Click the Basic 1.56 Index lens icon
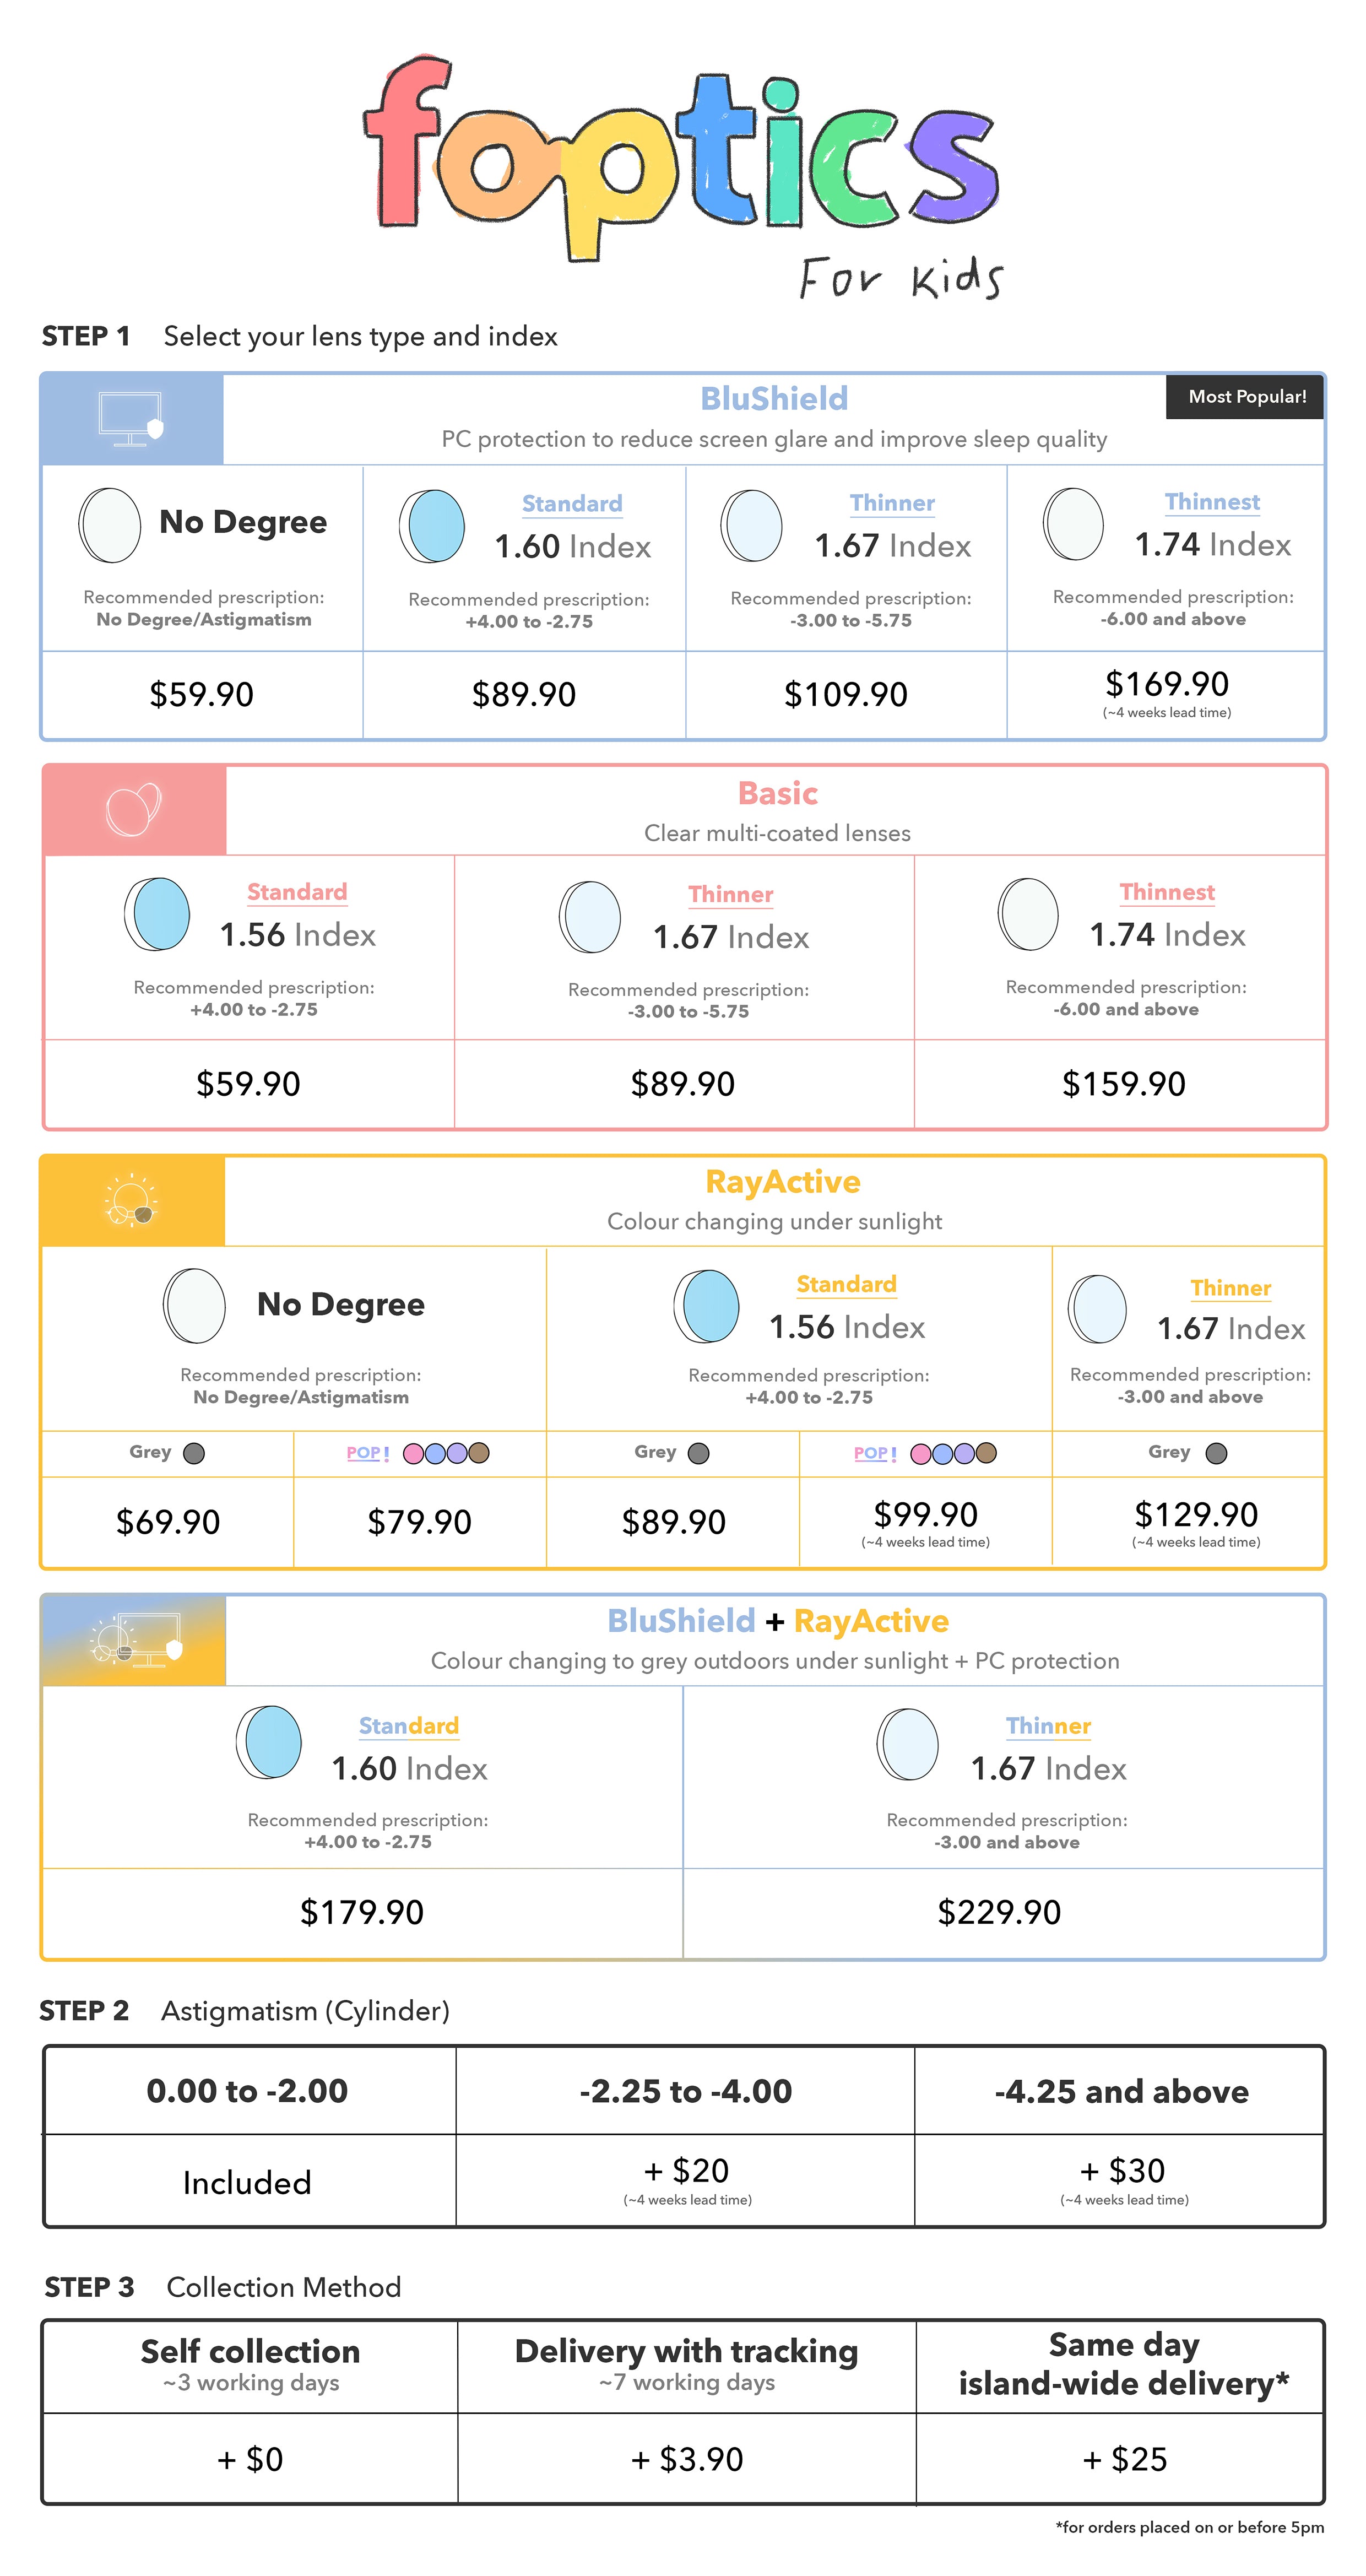The width and height of the screenshot is (1366, 2576). [157, 914]
